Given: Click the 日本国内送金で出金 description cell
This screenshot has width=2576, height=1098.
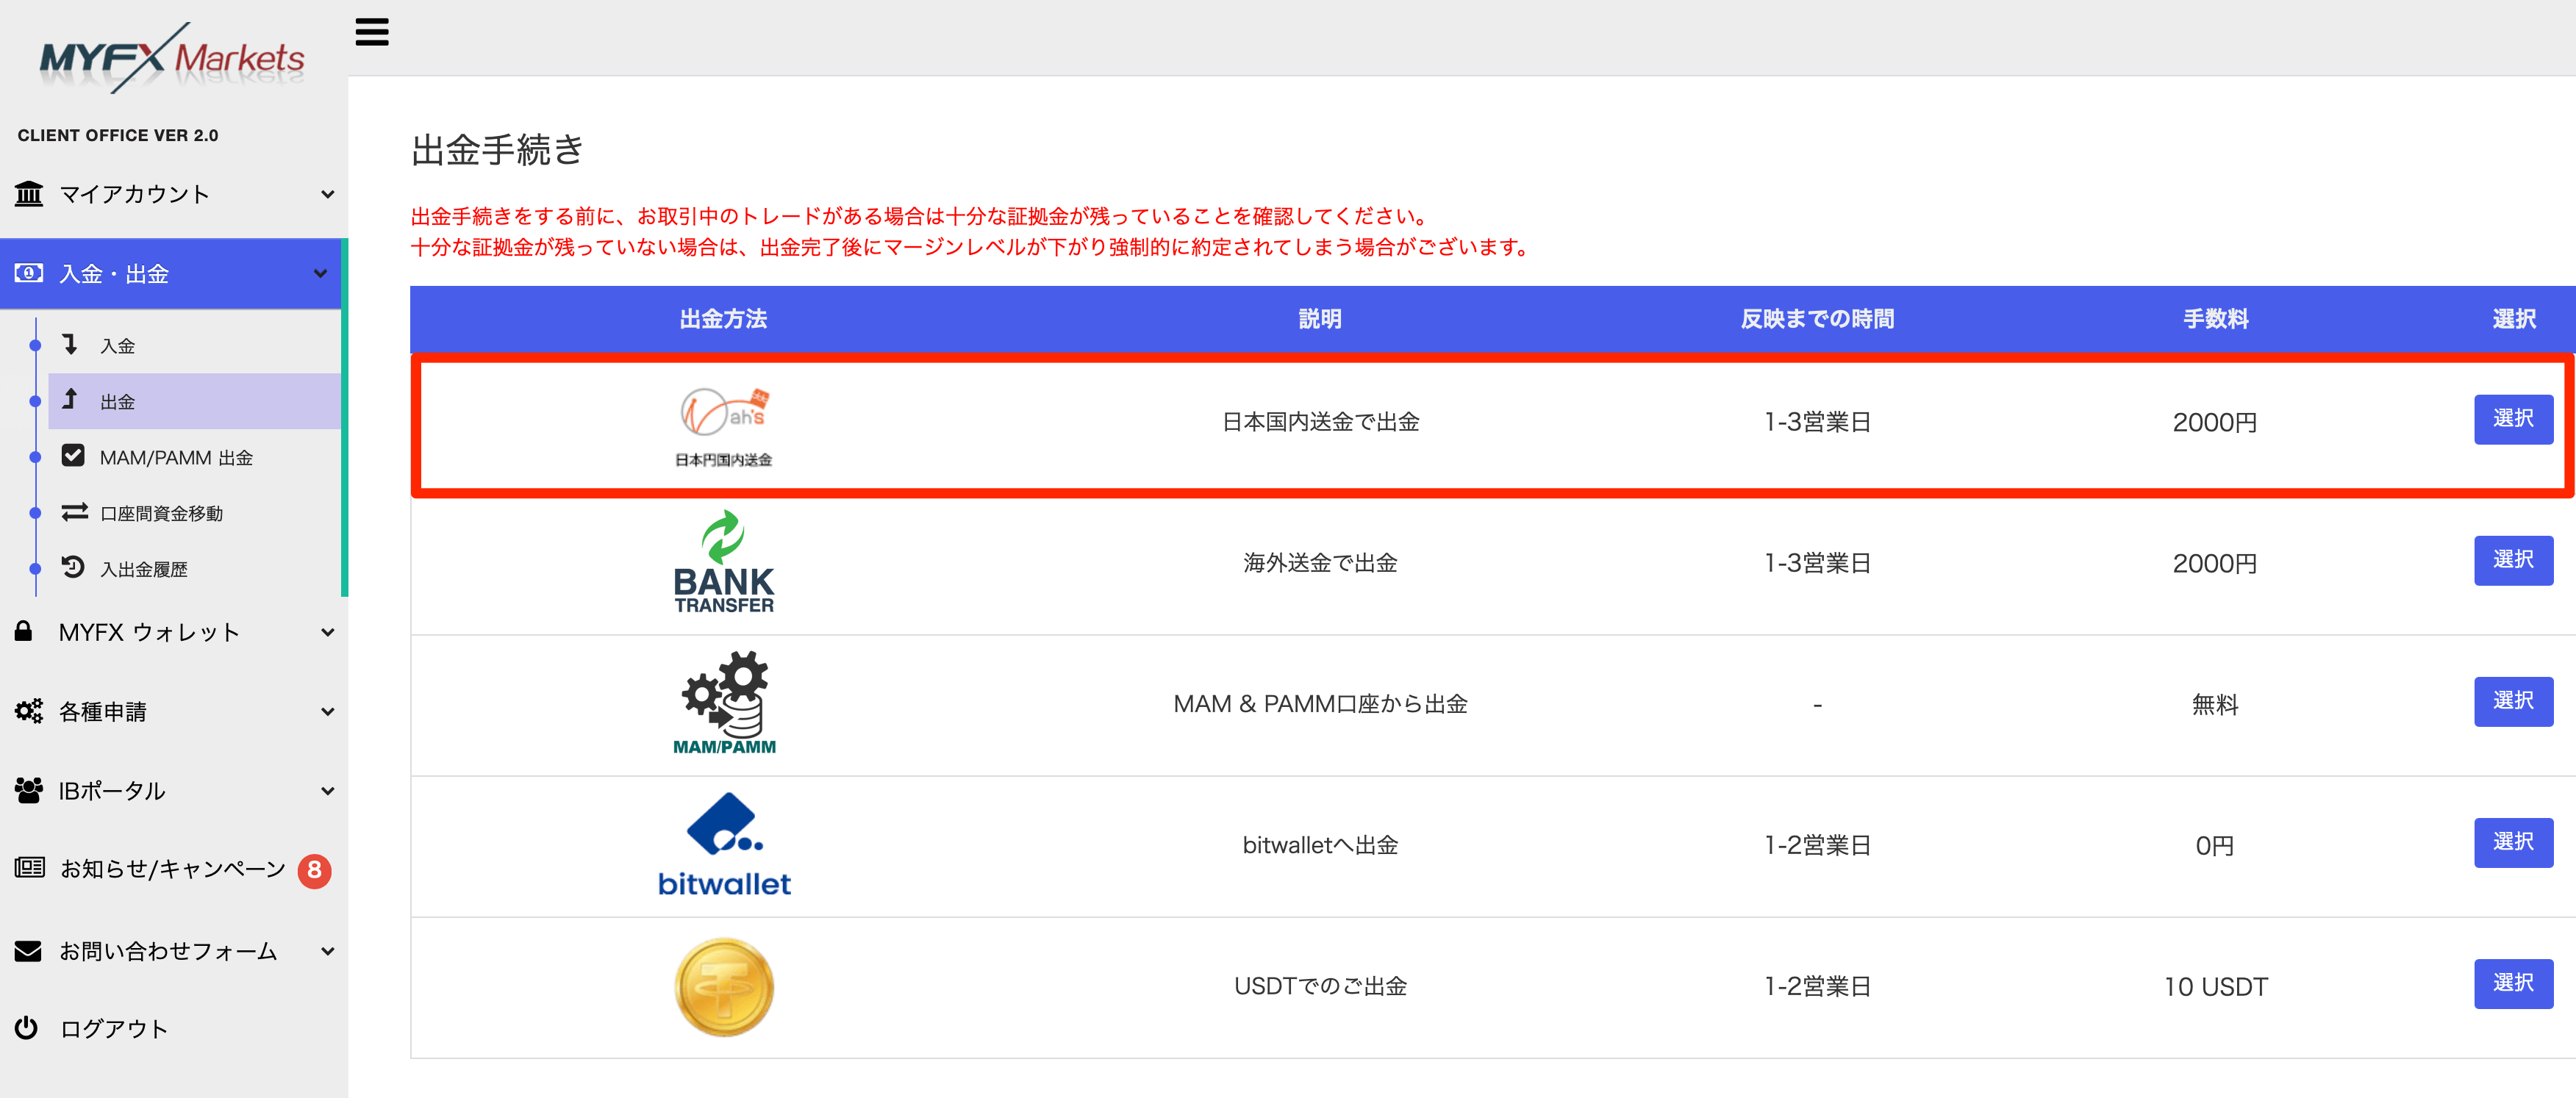Looking at the screenshot, I should pos(1320,422).
